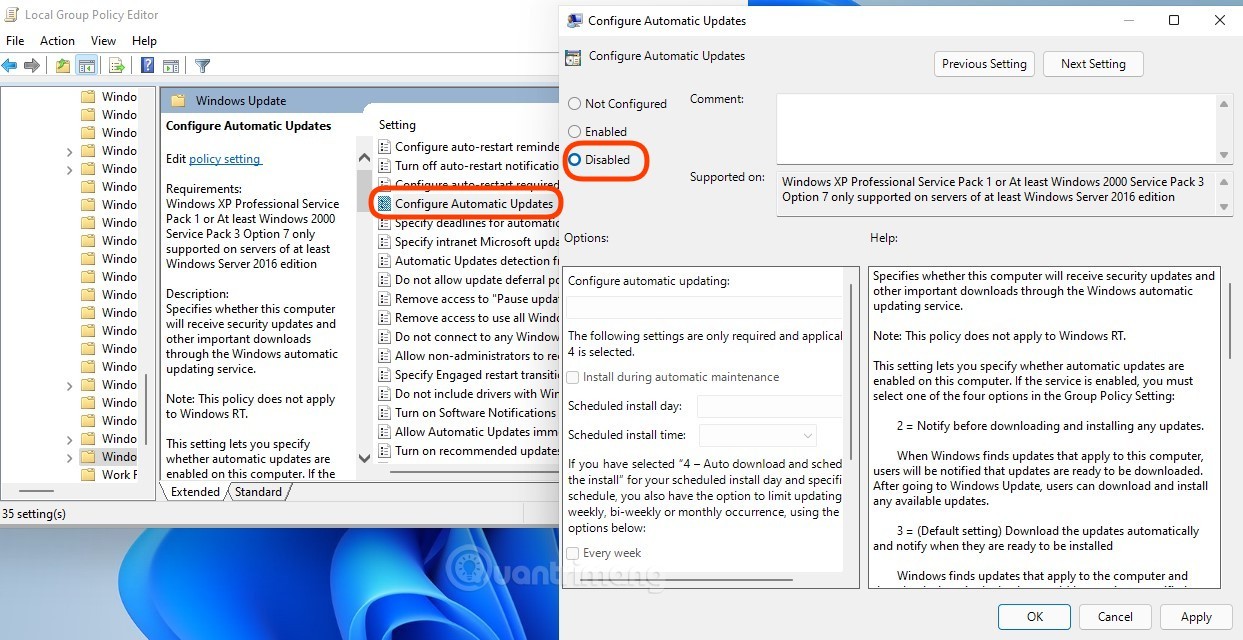Click the Apply button
Image resolution: width=1243 pixels, height=640 pixels.
pos(1196,617)
